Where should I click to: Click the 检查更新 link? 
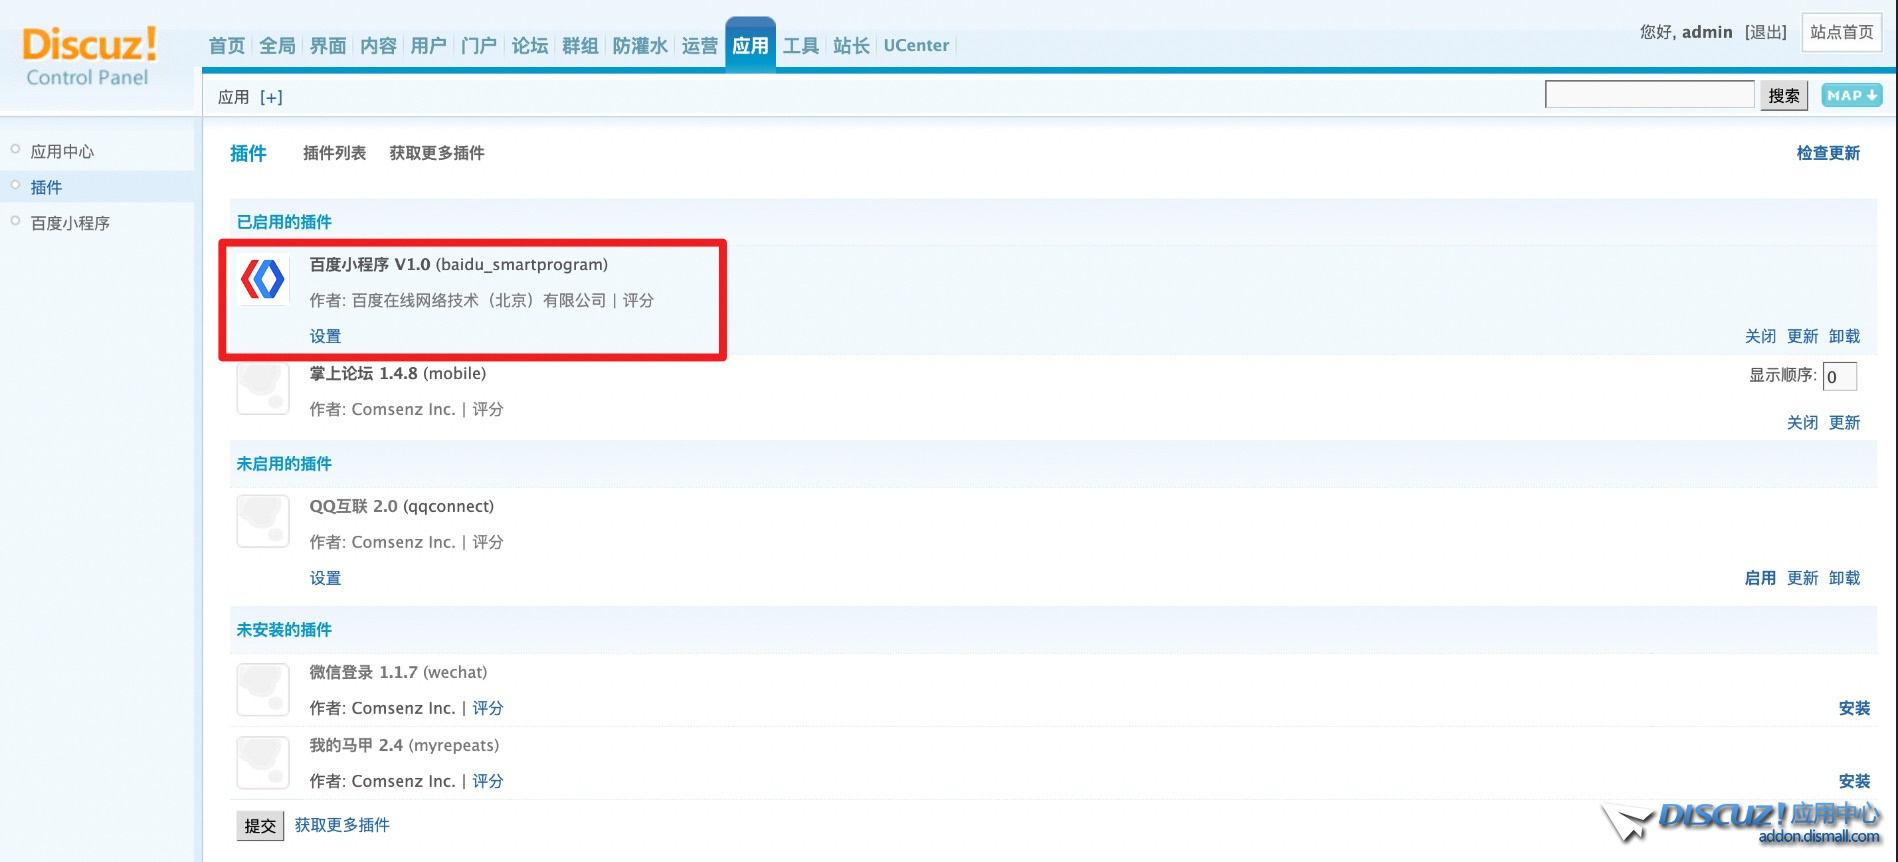point(1828,153)
